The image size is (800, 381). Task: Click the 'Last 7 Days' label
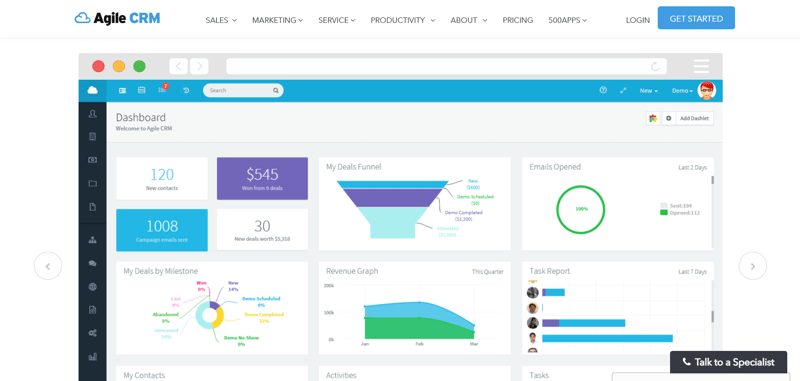(x=692, y=272)
